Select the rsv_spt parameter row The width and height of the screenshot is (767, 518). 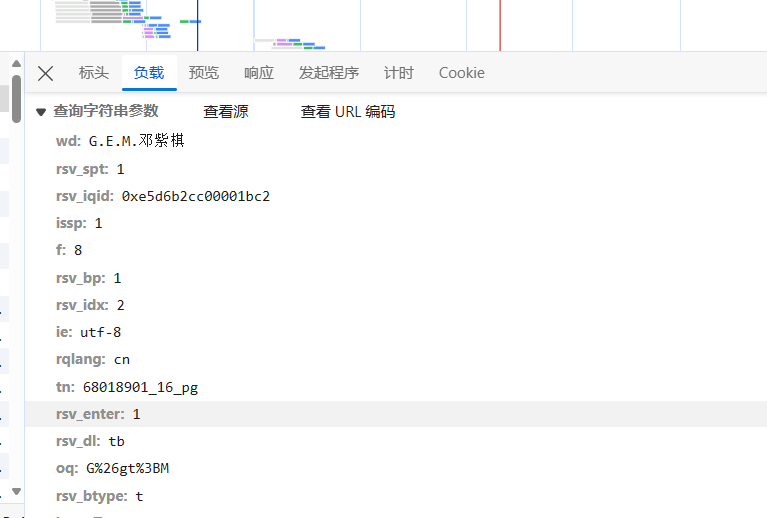pyautogui.click(x=396, y=169)
